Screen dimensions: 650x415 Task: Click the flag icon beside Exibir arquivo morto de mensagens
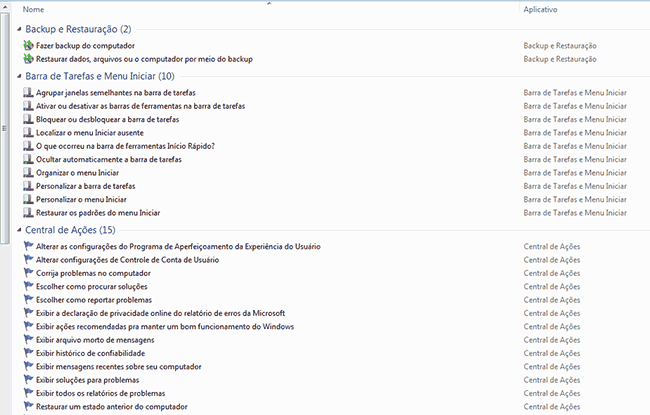pos(28,340)
